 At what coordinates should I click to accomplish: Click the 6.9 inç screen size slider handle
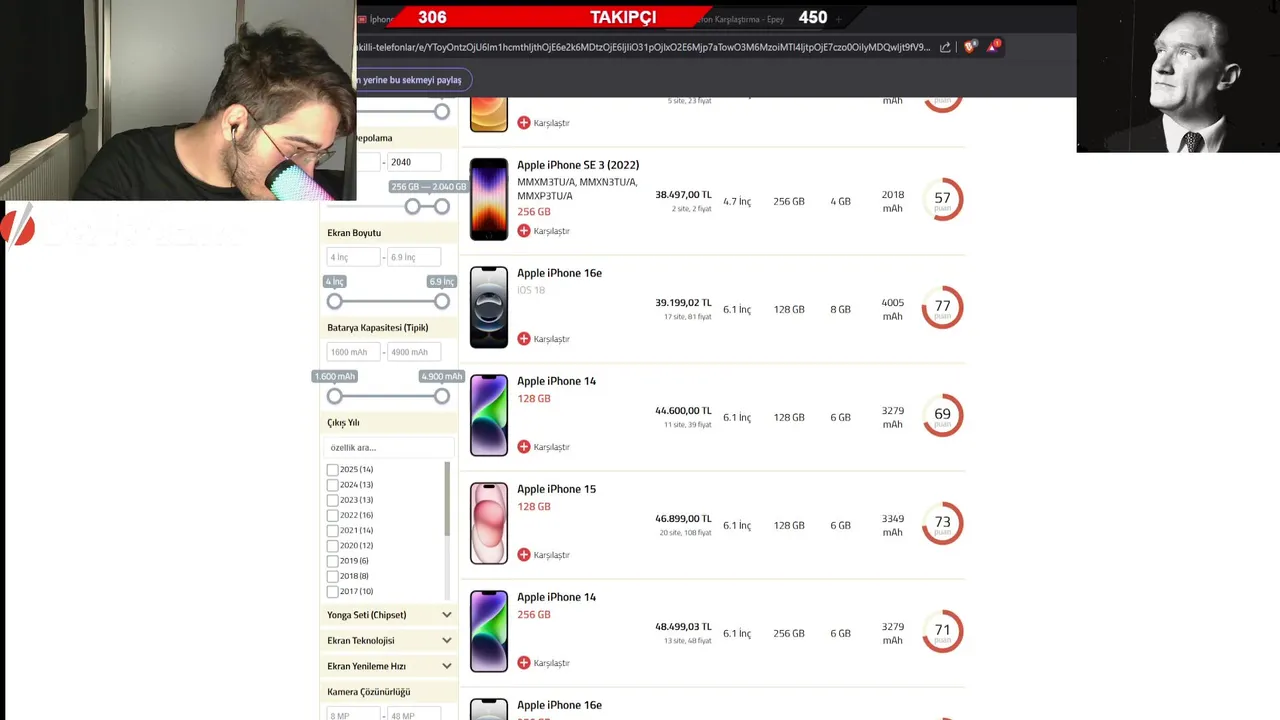point(442,301)
